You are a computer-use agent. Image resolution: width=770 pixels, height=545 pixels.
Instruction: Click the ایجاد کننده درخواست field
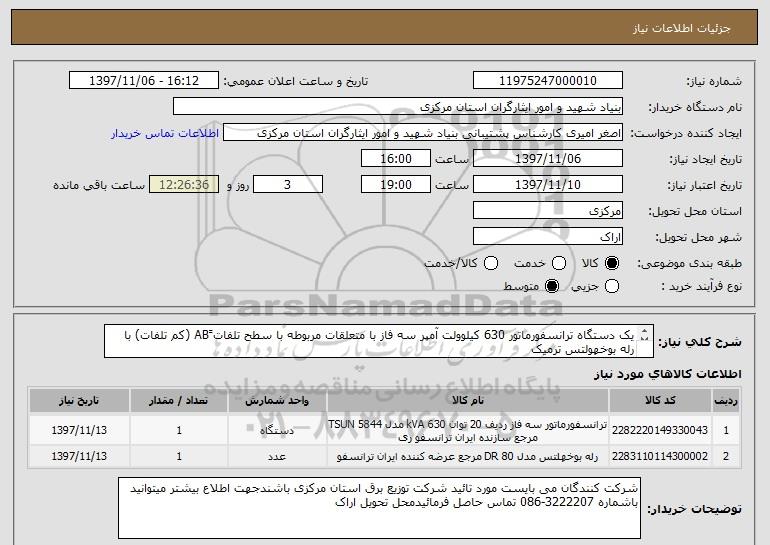[x=423, y=133]
